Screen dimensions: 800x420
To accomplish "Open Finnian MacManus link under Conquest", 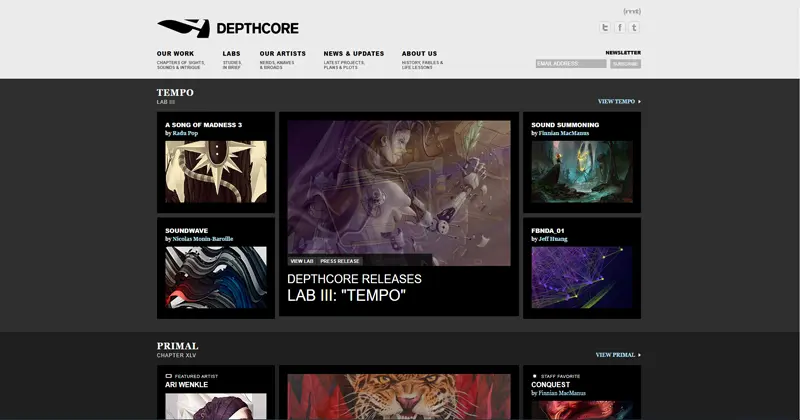I will coord(562,393).
